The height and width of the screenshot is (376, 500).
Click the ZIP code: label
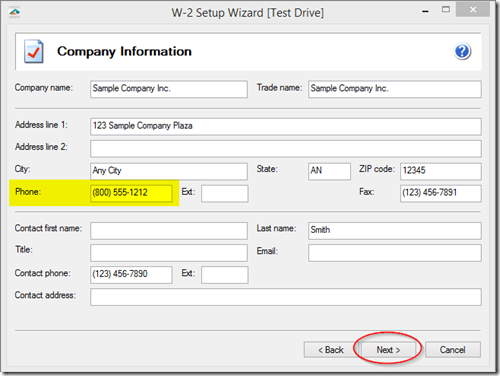(x=377, y=169)
